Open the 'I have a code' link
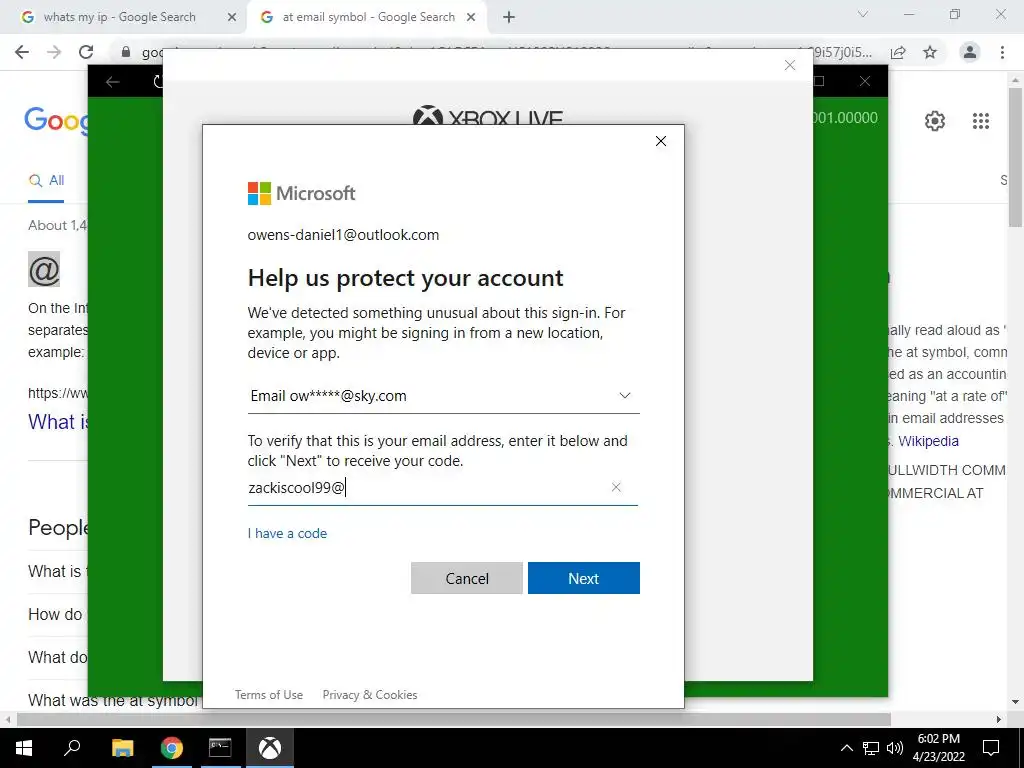 point(287,534)
